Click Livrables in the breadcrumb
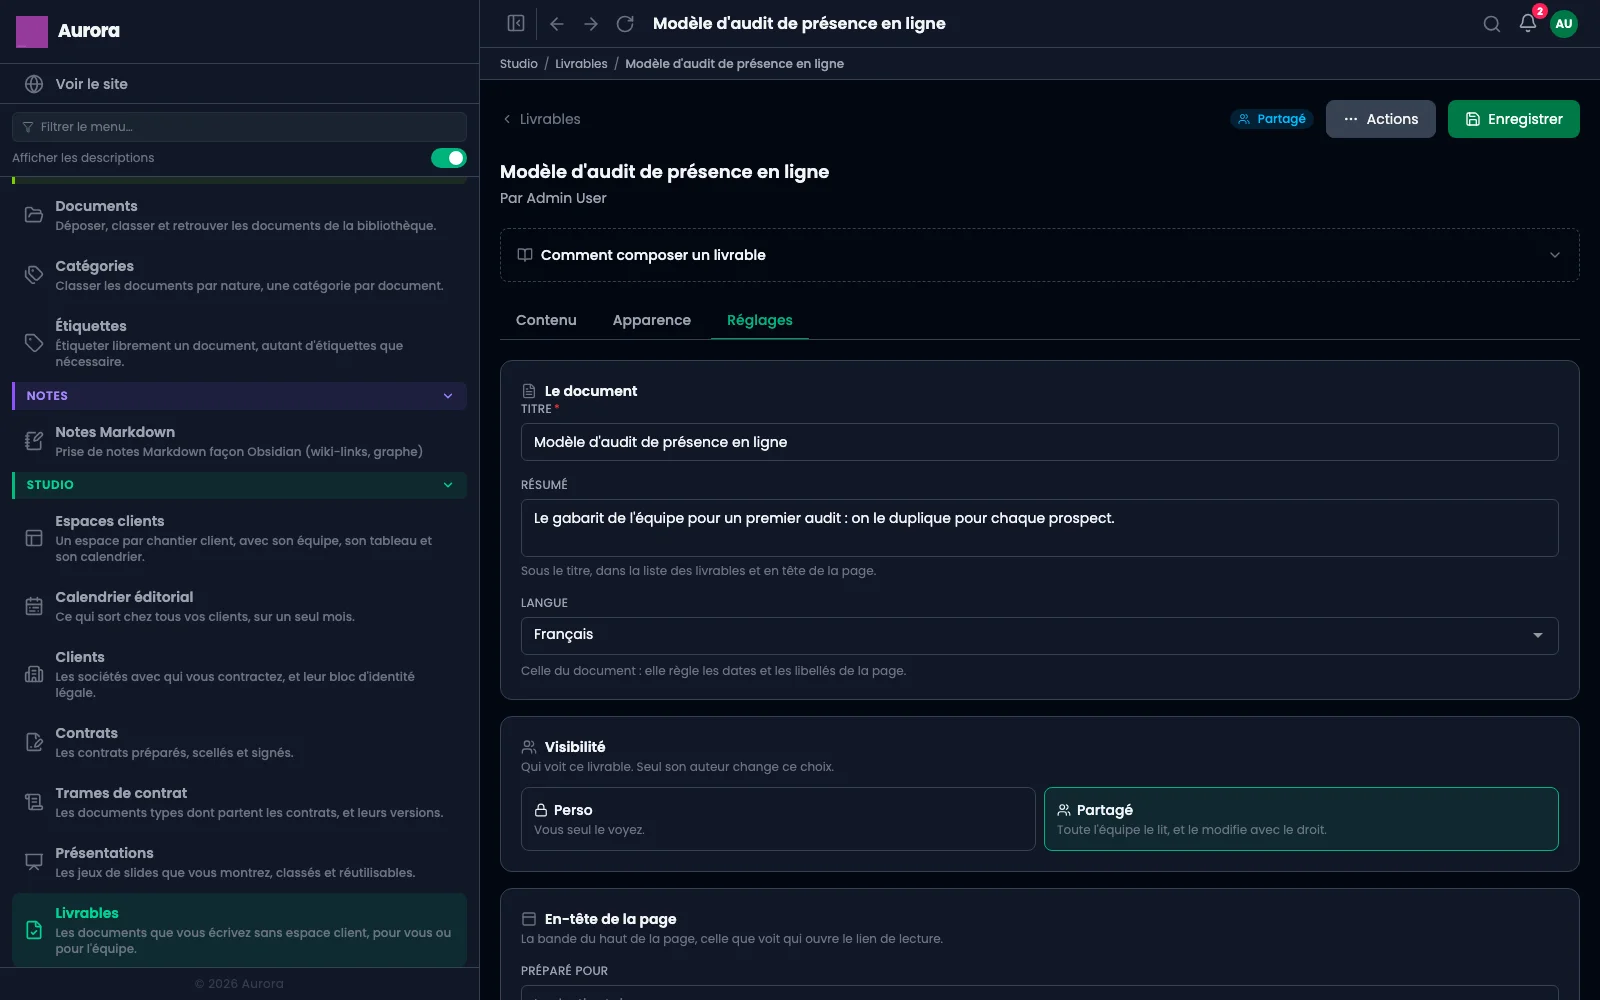Image resolution: width=1600 pixels, height=1000 pixels. point(581,64)
